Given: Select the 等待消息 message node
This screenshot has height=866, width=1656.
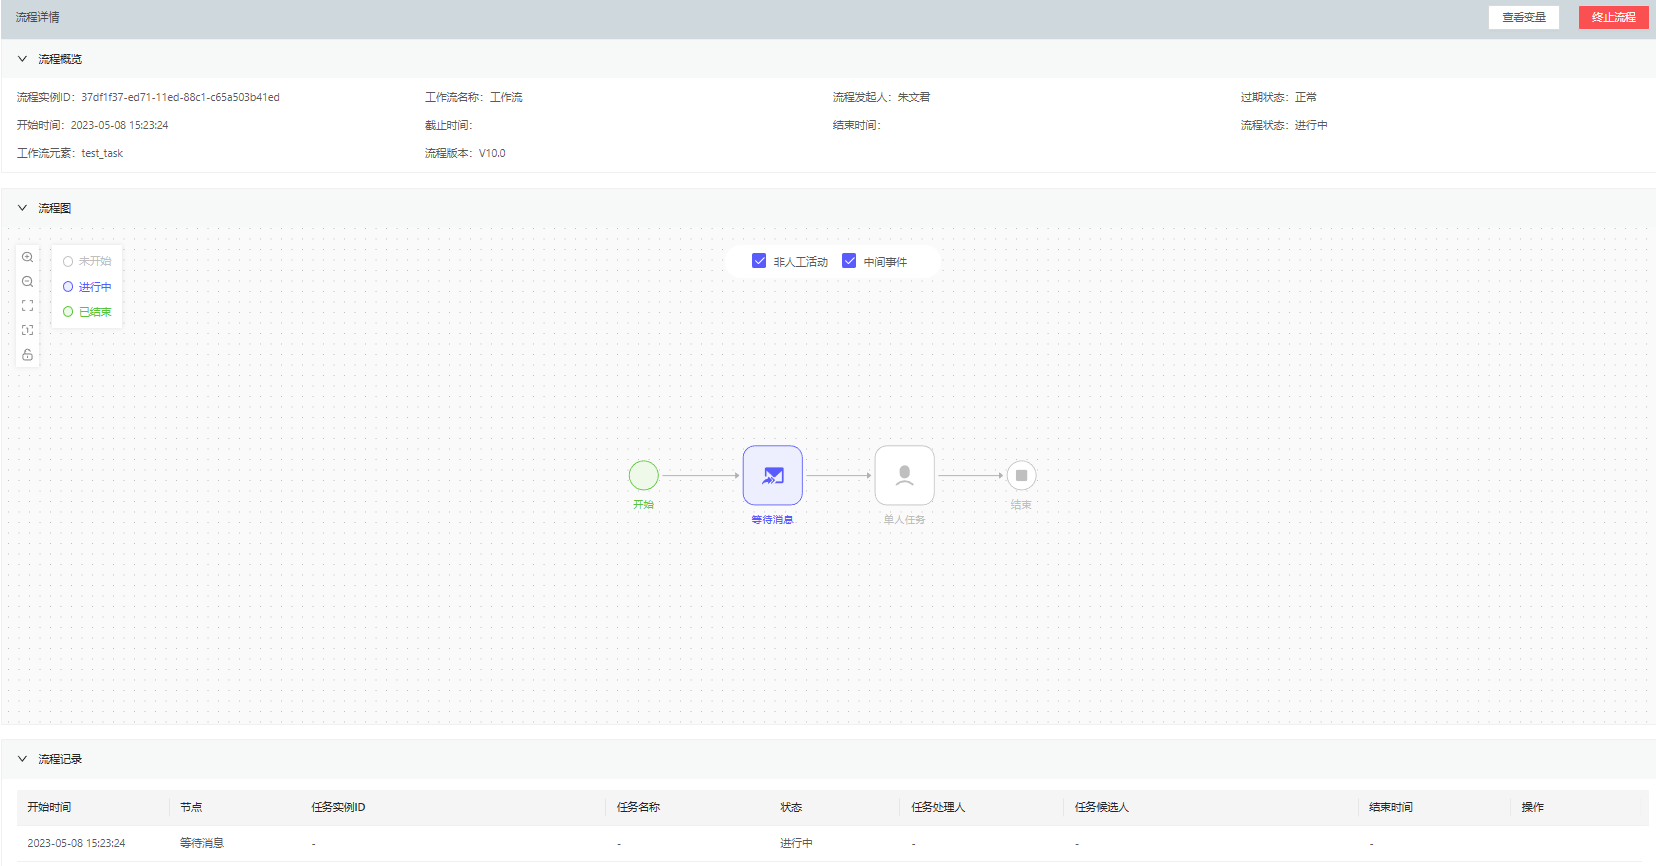Looking at the screenshot, I should (772, 476).
